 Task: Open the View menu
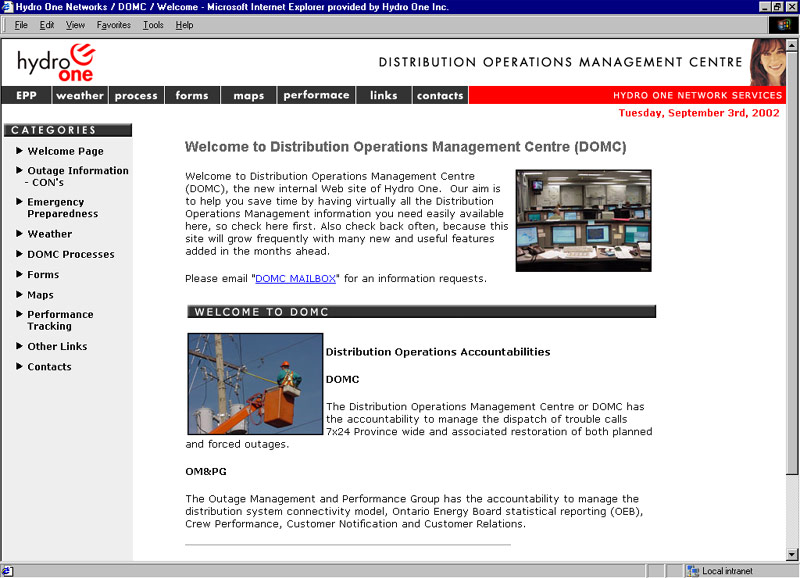(76, 25)
